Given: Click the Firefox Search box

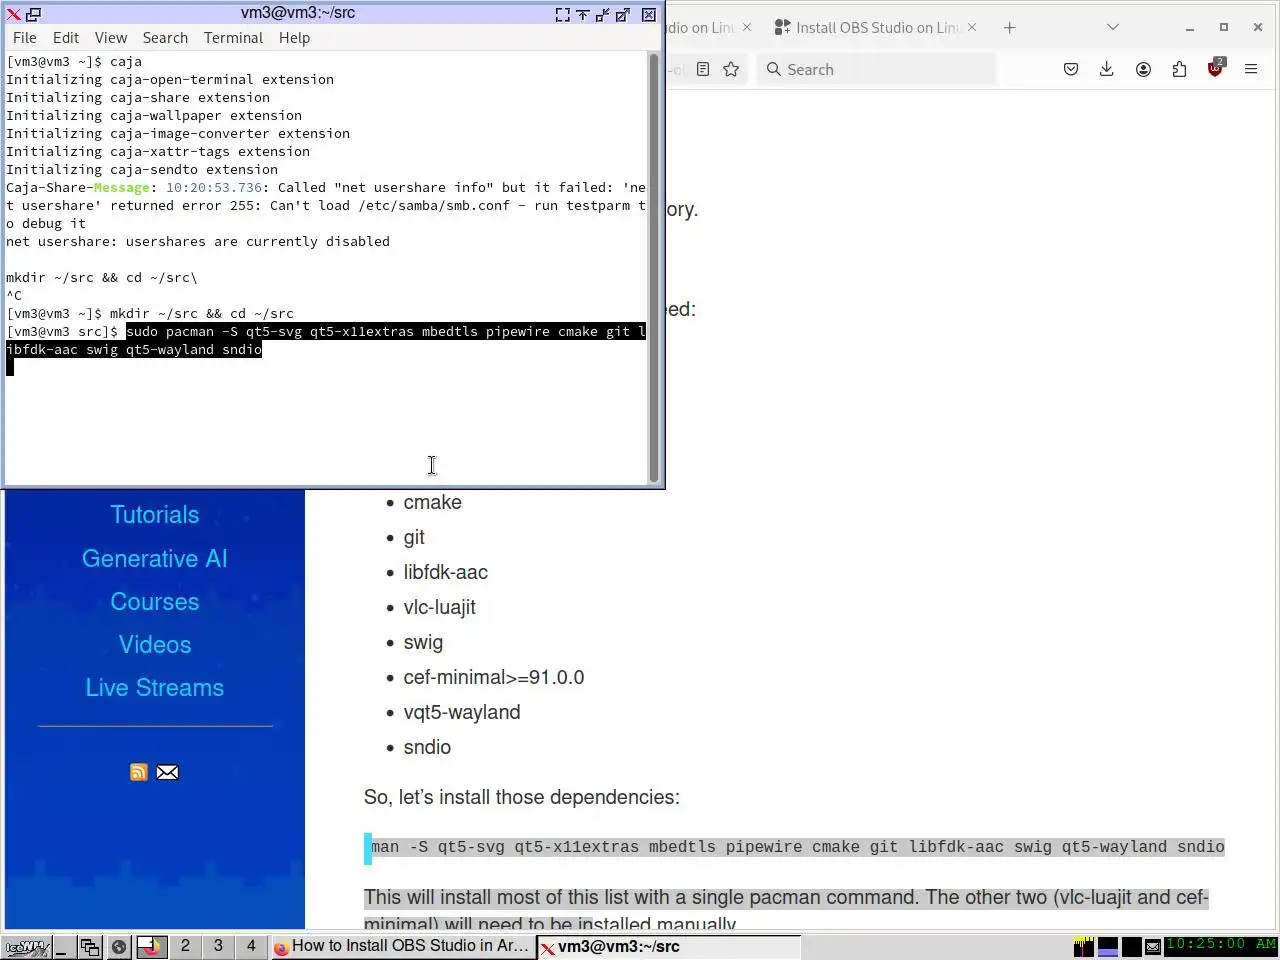Looking at the screenshot, I should [x=877, y=69].
